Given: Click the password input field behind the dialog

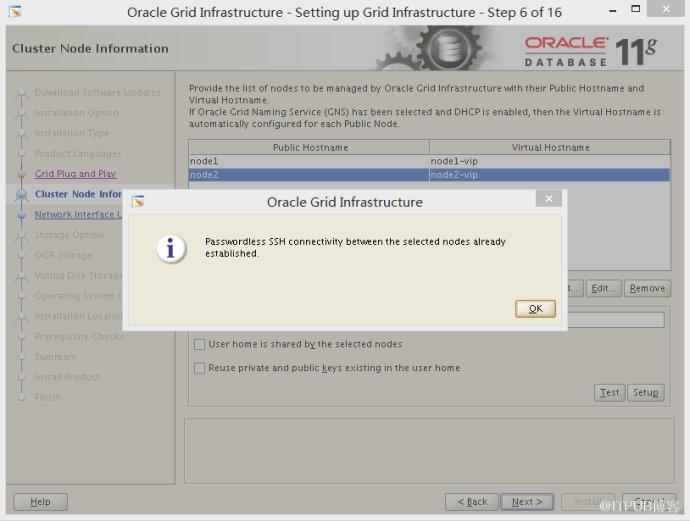Looking at the screenshot, I should tap(615, 320).
